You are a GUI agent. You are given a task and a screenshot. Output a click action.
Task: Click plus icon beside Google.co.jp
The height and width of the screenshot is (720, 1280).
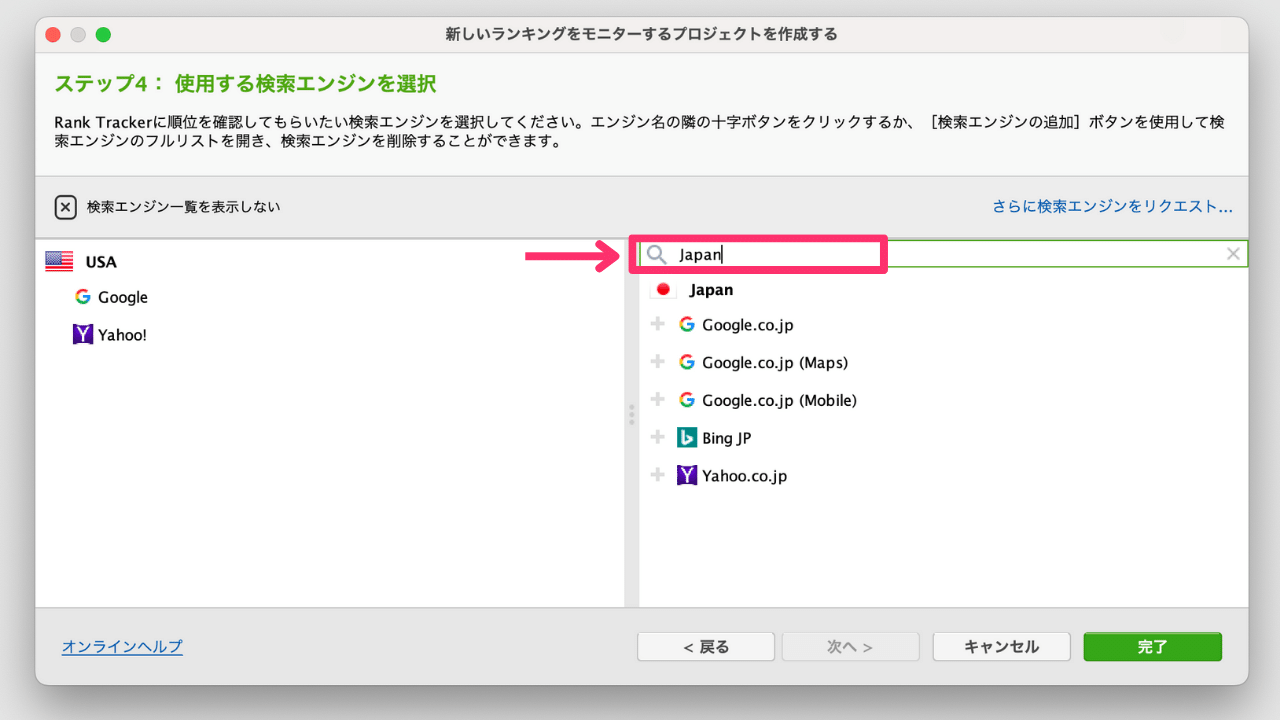tap(657, 324)
